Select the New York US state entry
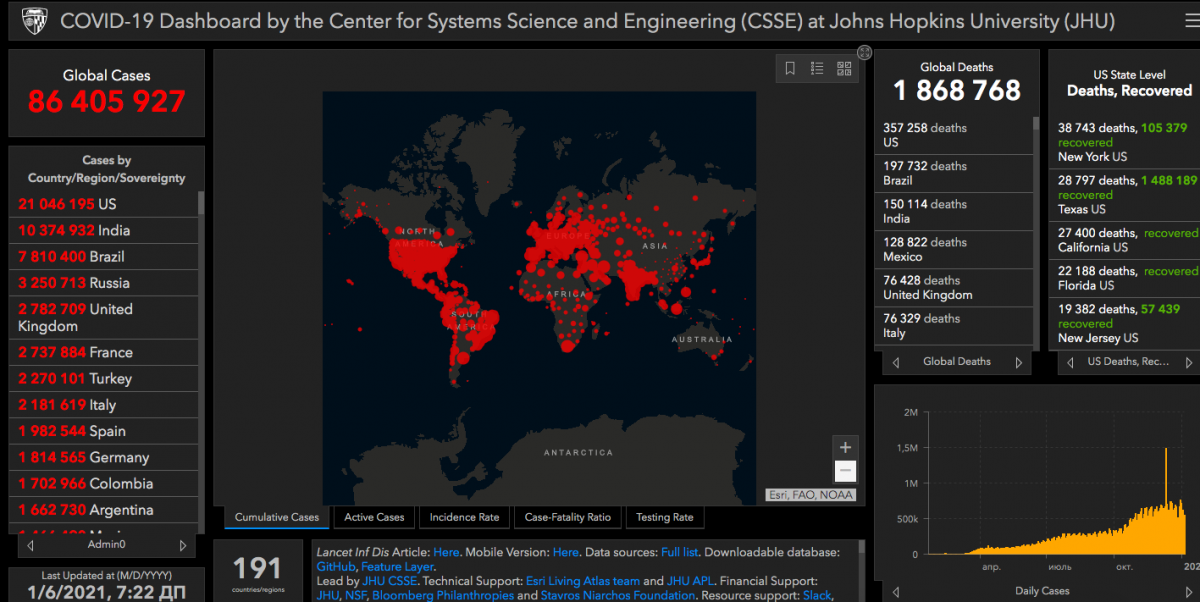 pyautogui.click(x=1126, y=142)
